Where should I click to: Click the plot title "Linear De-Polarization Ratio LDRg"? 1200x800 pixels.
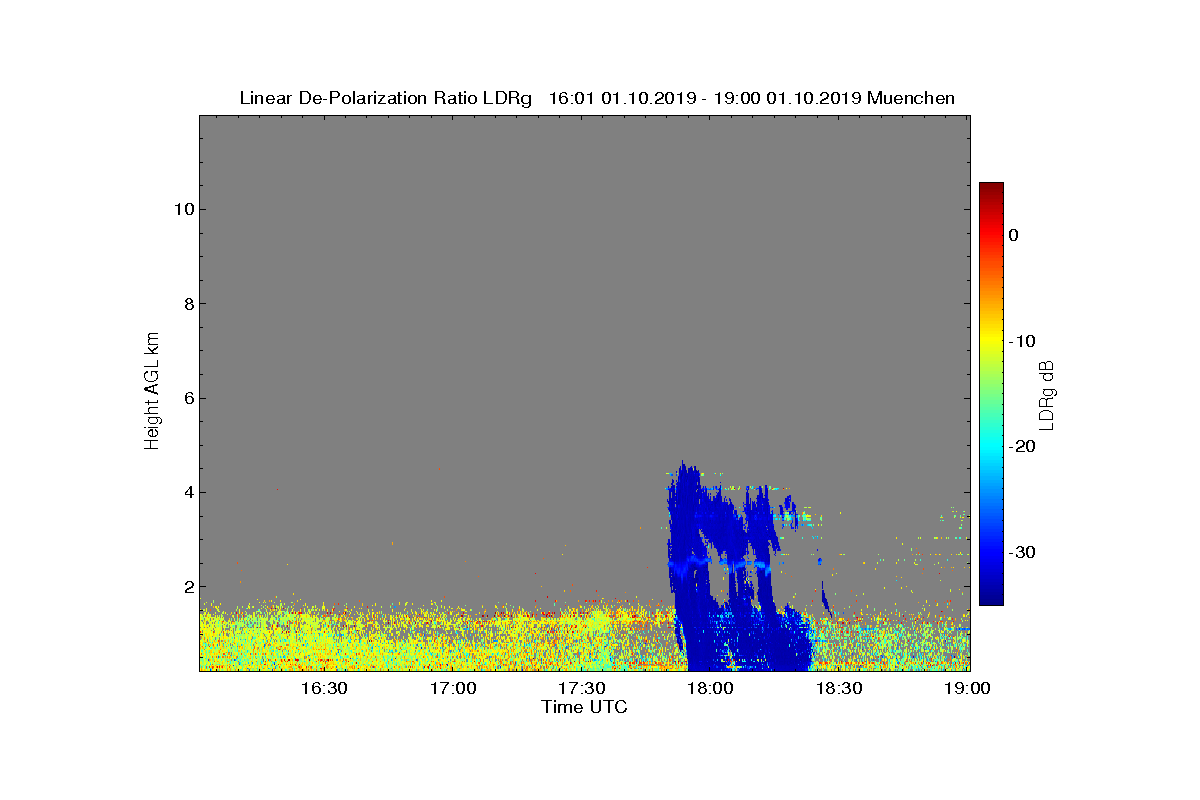[x=388, y=98]
